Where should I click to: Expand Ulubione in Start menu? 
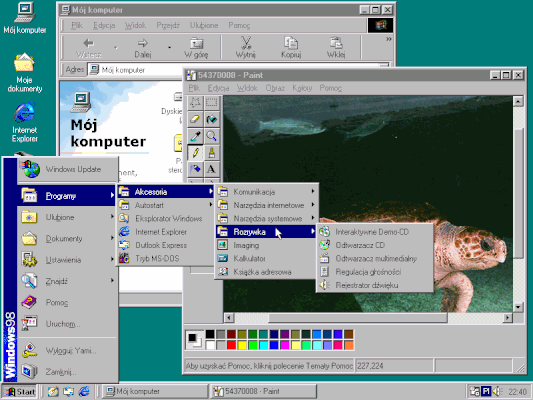coord(67,217)
